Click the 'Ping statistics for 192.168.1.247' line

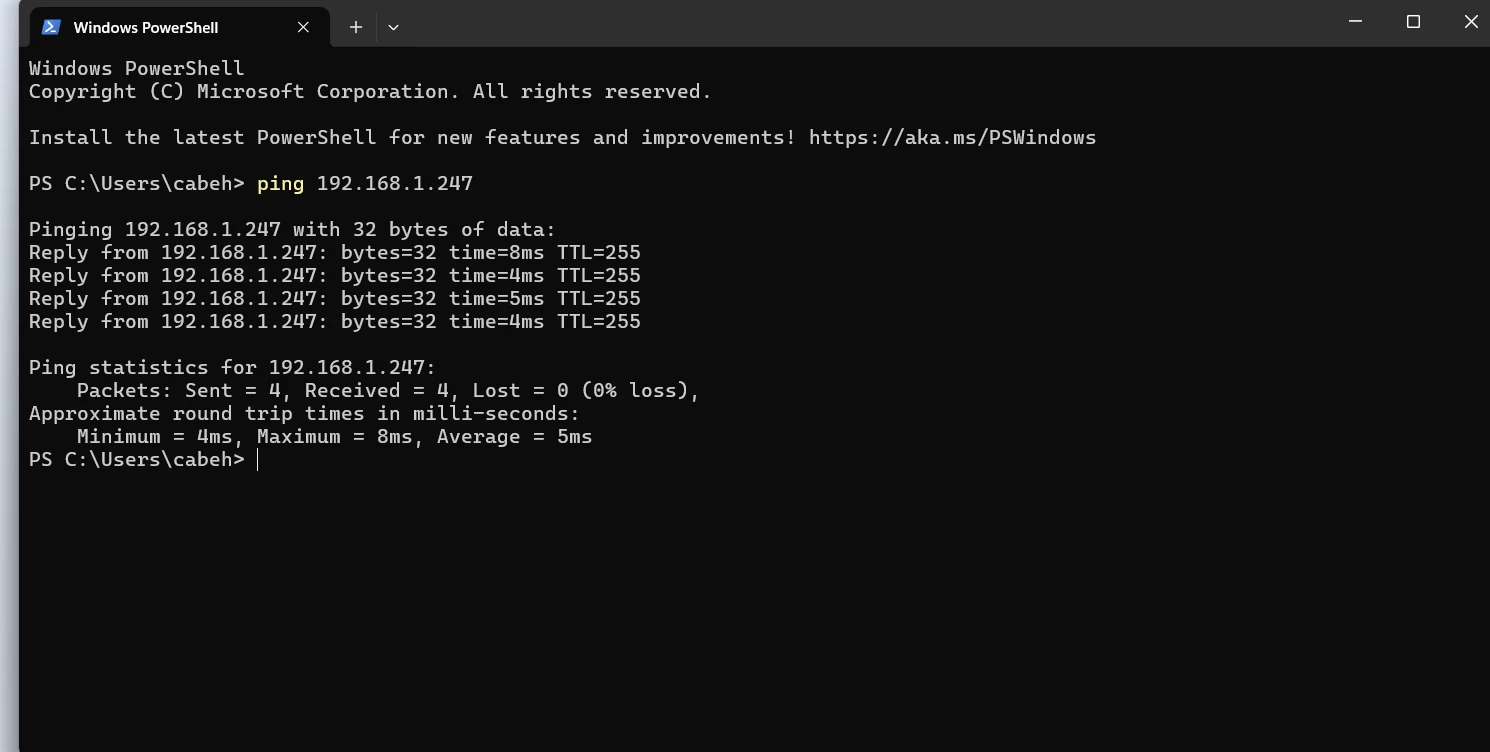tap(232, 368)
